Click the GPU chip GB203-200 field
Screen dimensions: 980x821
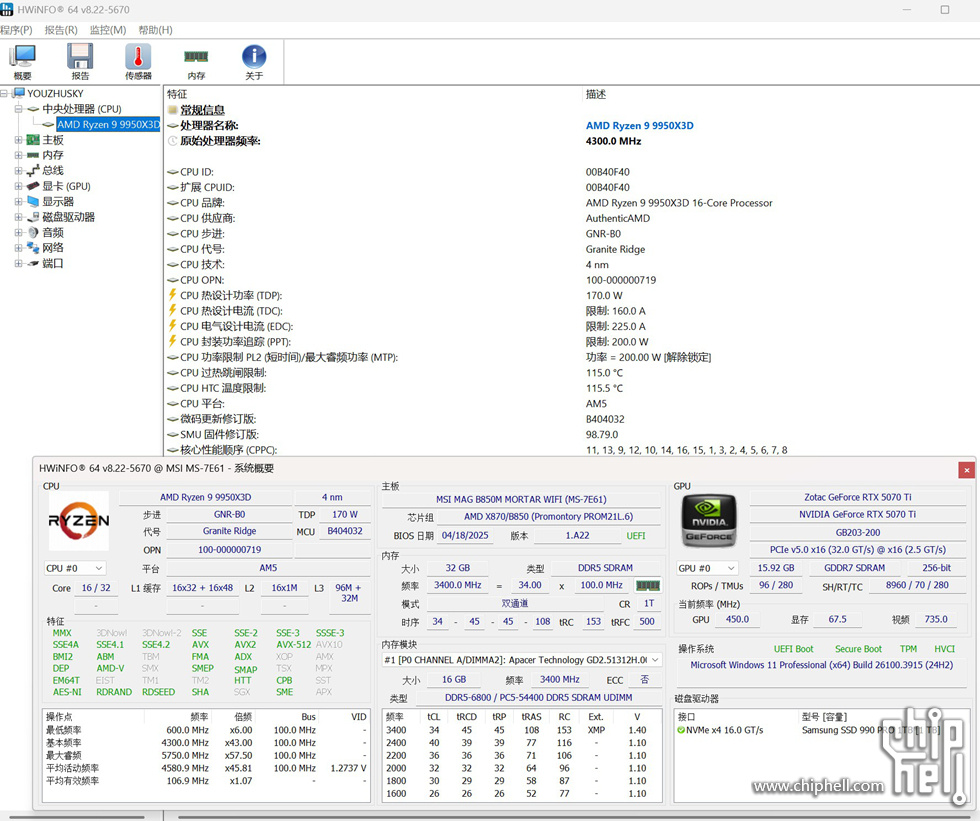tap(858, 532)
